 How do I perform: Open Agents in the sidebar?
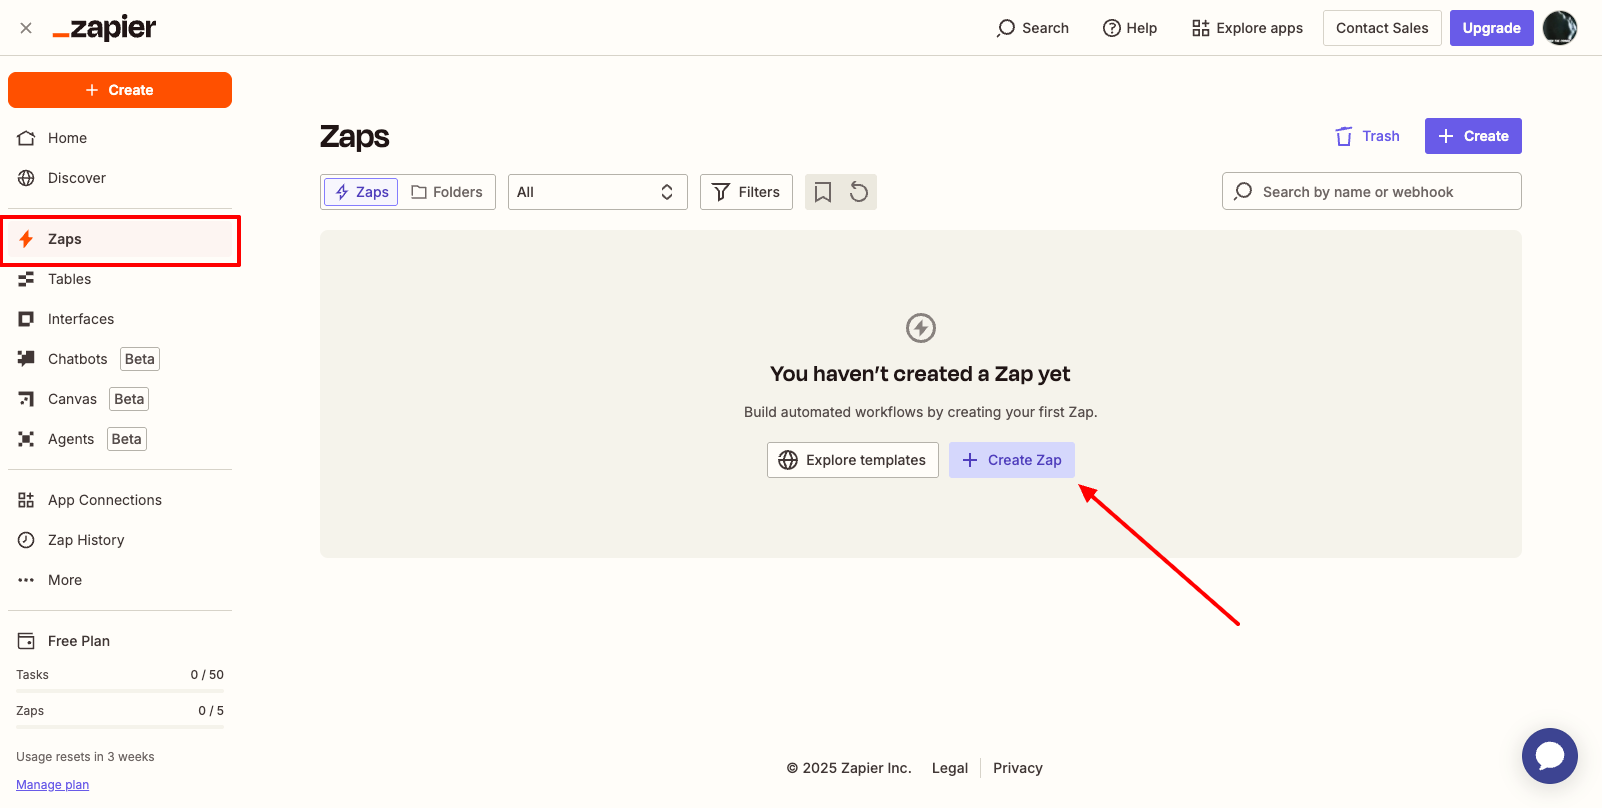tap(120, 439)
